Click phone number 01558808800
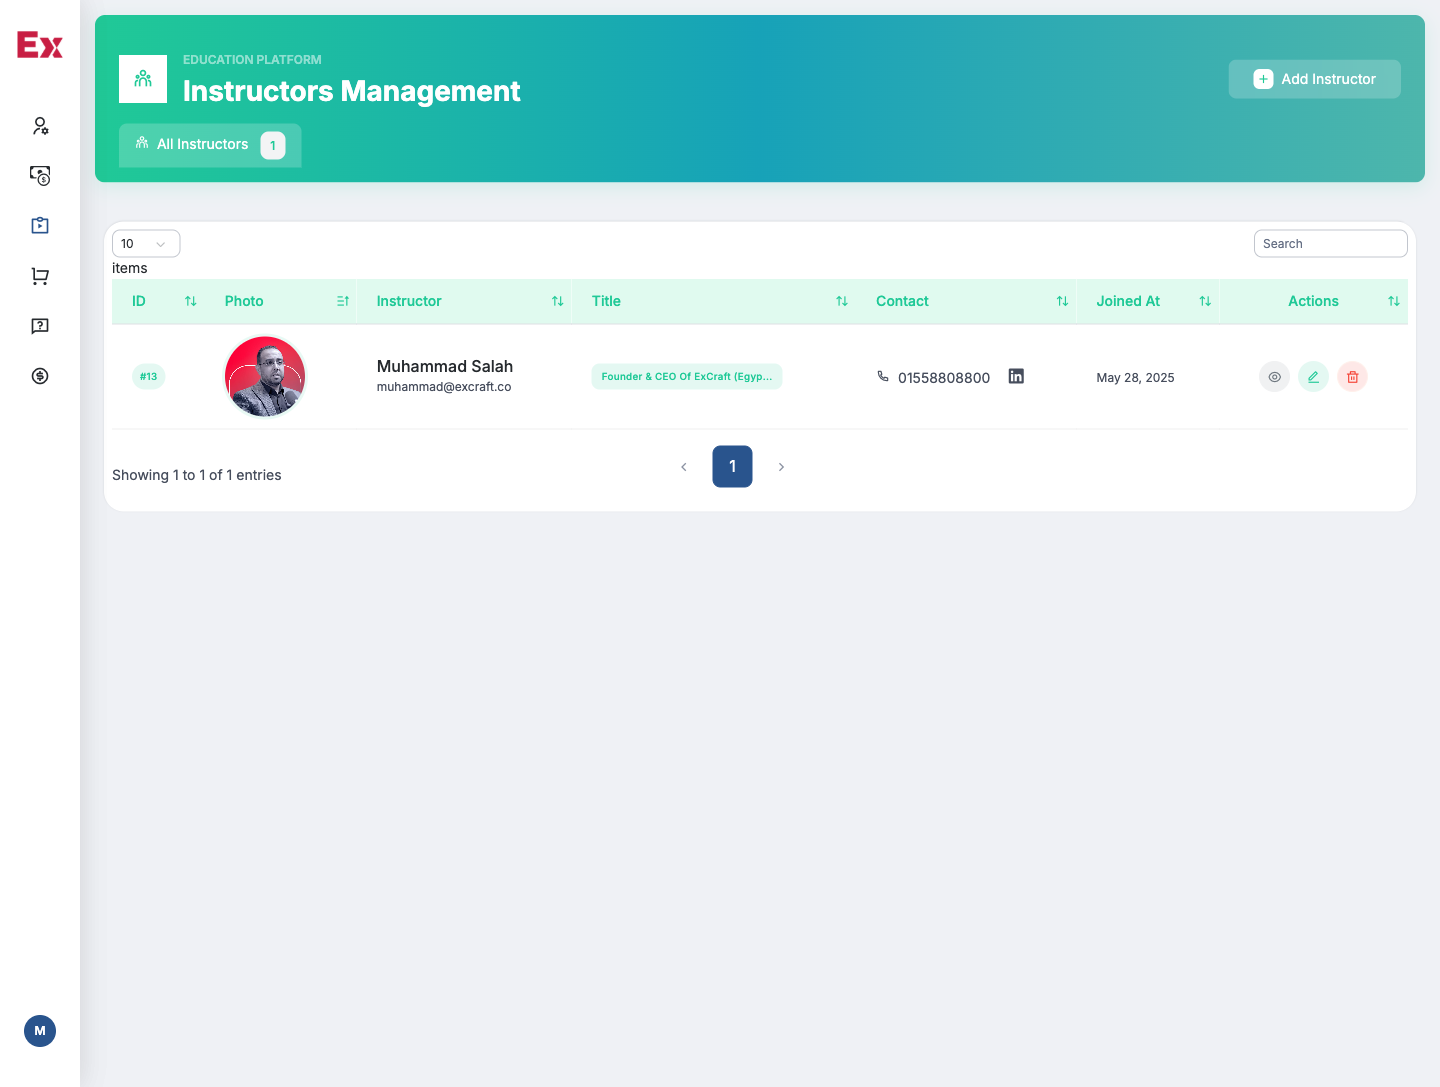Screen dimensions: 1440x1087 tap(944, 378)
